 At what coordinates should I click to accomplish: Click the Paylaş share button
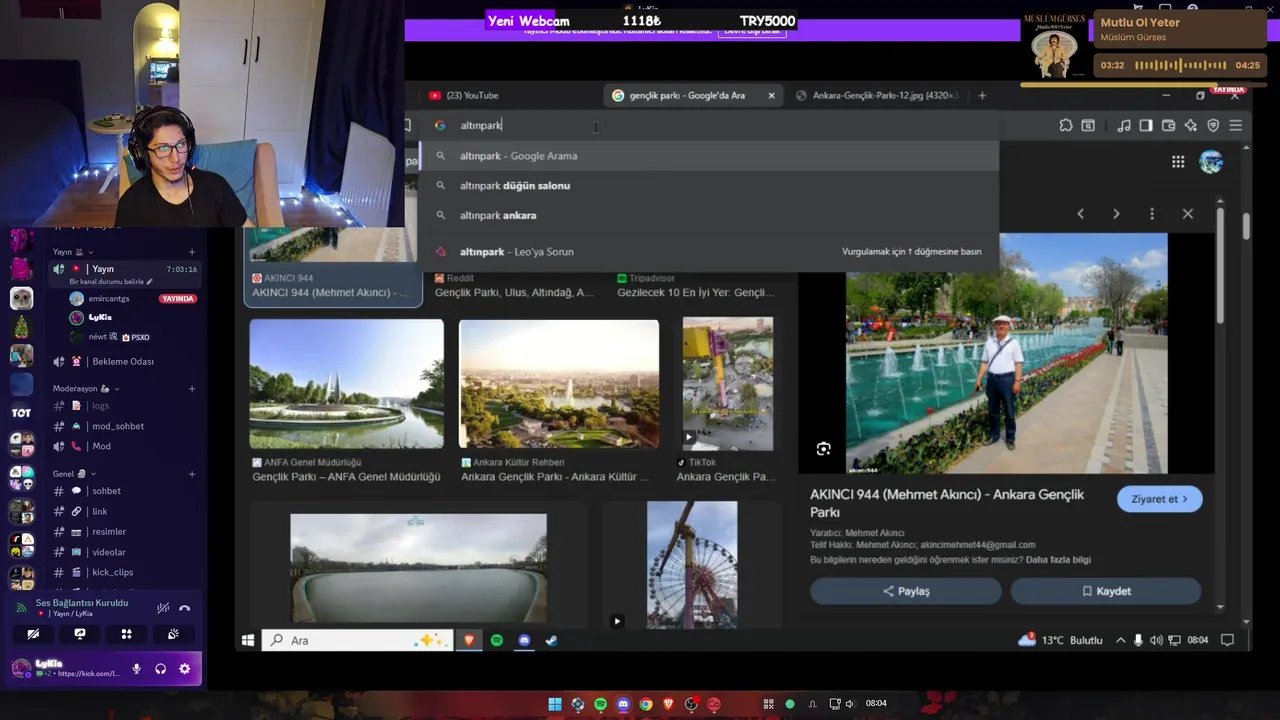pyautogui.click(x=906, y=591)
